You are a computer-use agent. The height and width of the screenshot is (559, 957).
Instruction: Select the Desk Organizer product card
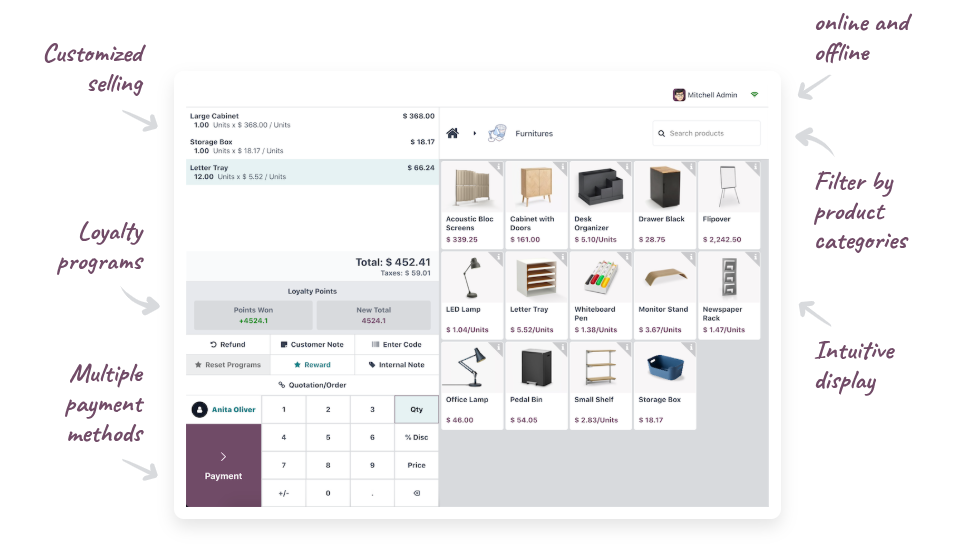tap(600, 204)
